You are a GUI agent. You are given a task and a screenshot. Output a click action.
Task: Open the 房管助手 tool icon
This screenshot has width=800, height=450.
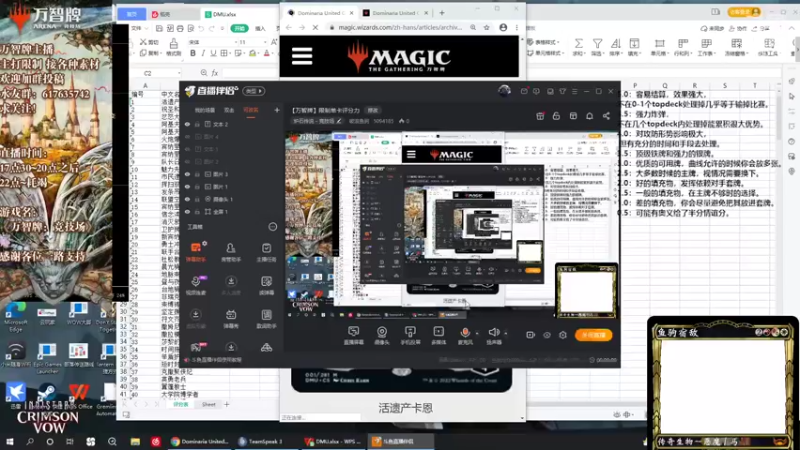pos(231,252)
